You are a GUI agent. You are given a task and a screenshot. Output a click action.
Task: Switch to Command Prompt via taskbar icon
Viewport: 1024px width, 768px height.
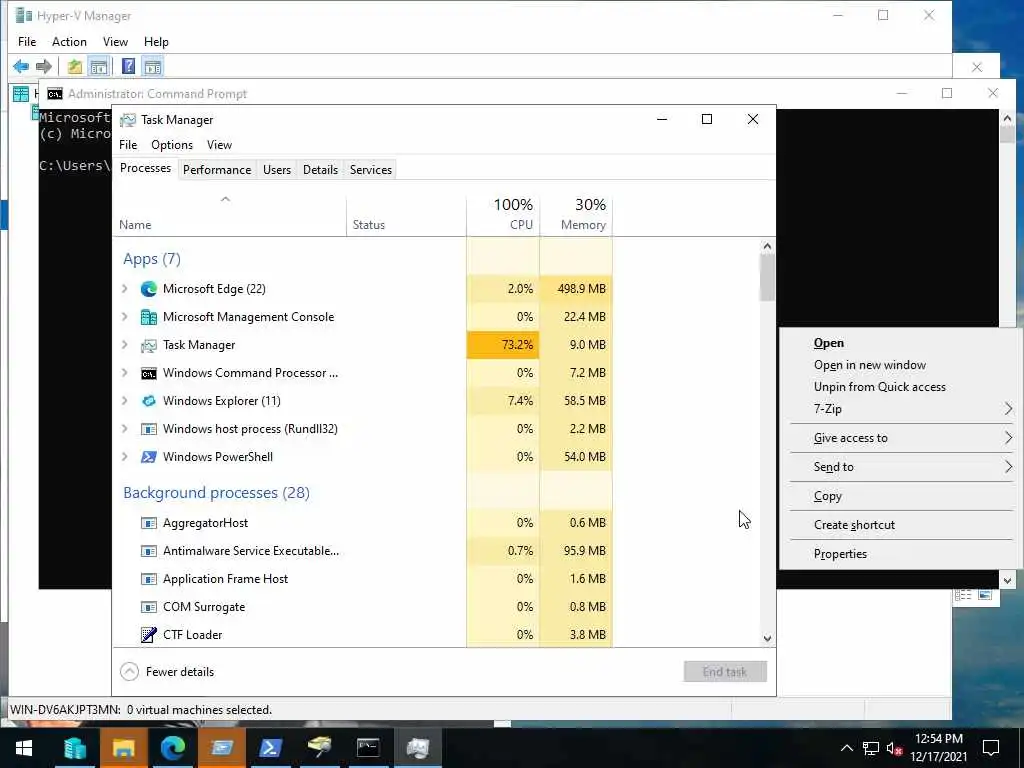click(368, 748)
